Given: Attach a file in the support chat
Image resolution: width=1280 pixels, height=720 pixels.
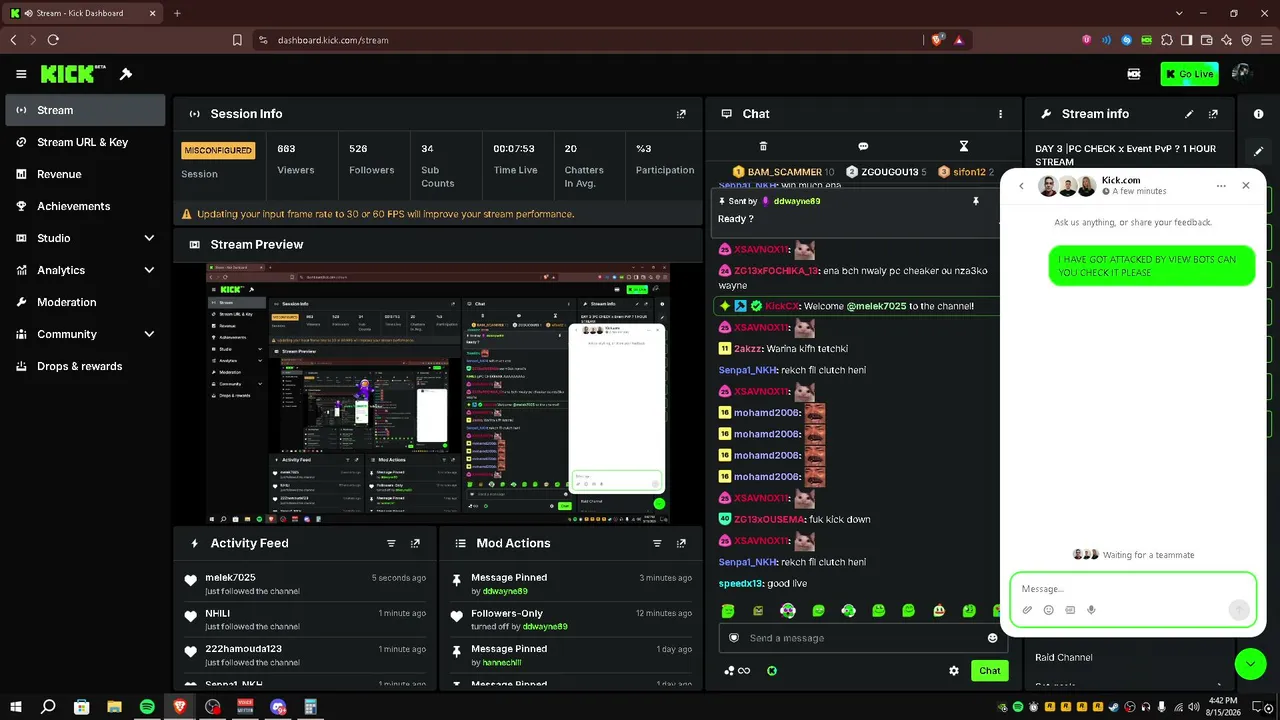Looking at the screenshot, I should [x=1027, y=610].
